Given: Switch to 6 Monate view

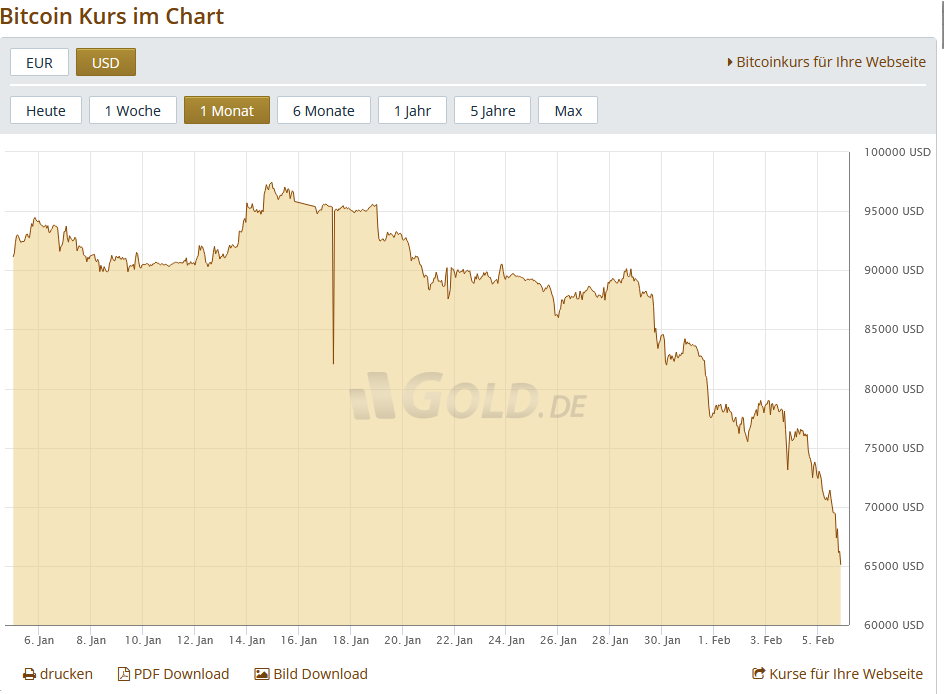Looking at the screenshot, I should [324, 111].
